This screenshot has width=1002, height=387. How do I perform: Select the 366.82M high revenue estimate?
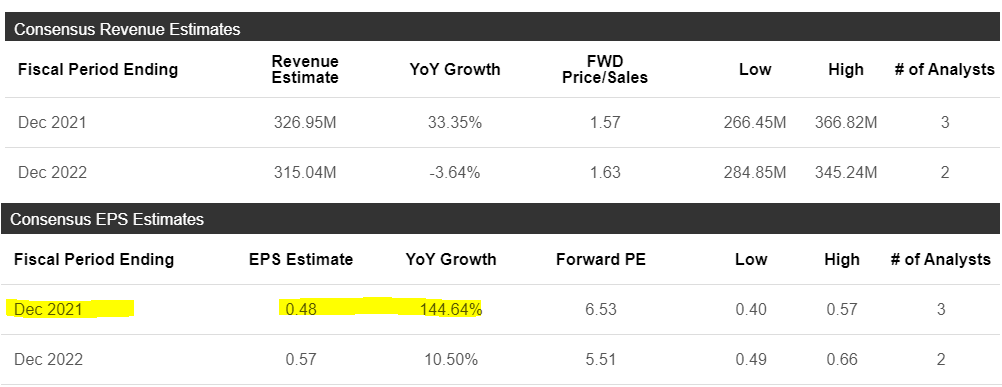click(846, 122)
